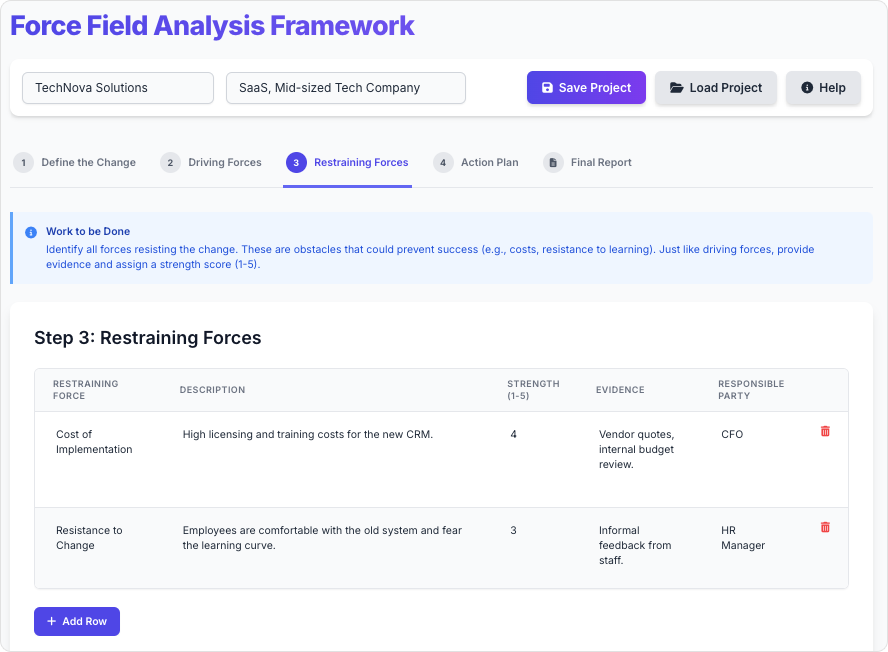Screen dimensions: 888x652
Task: Add a new row to the table
Action: pos(77,621)
